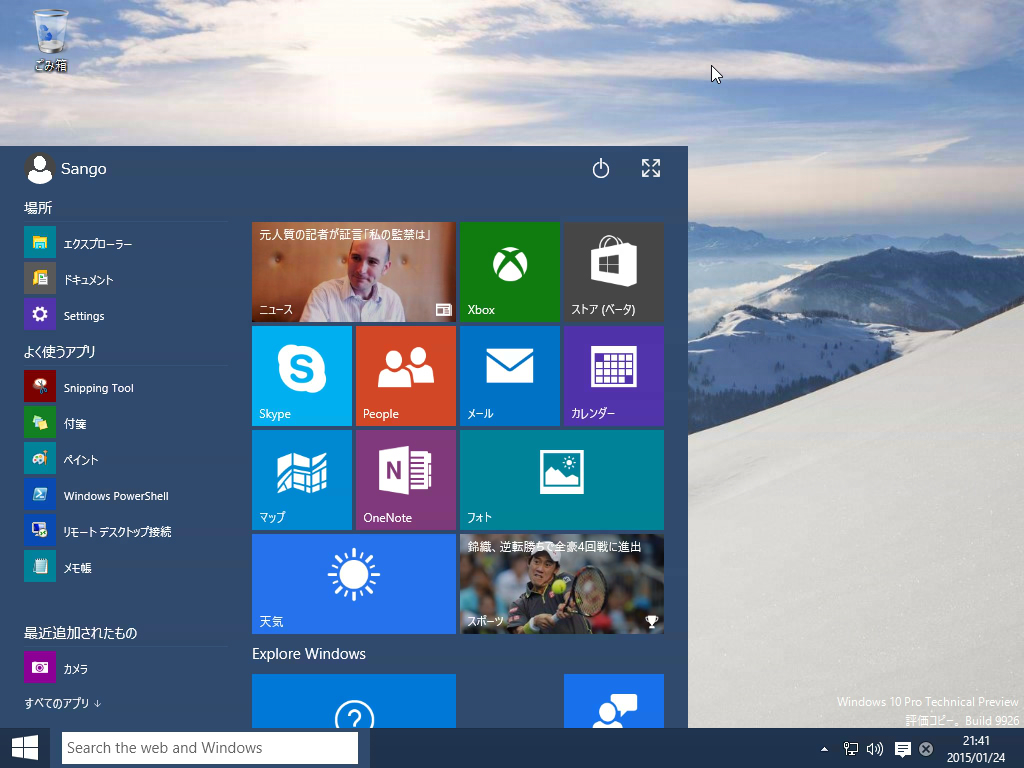The image size is (1024, 768).
Task: Open メモ帳 notepad
Action: click(x=125, y=567)
